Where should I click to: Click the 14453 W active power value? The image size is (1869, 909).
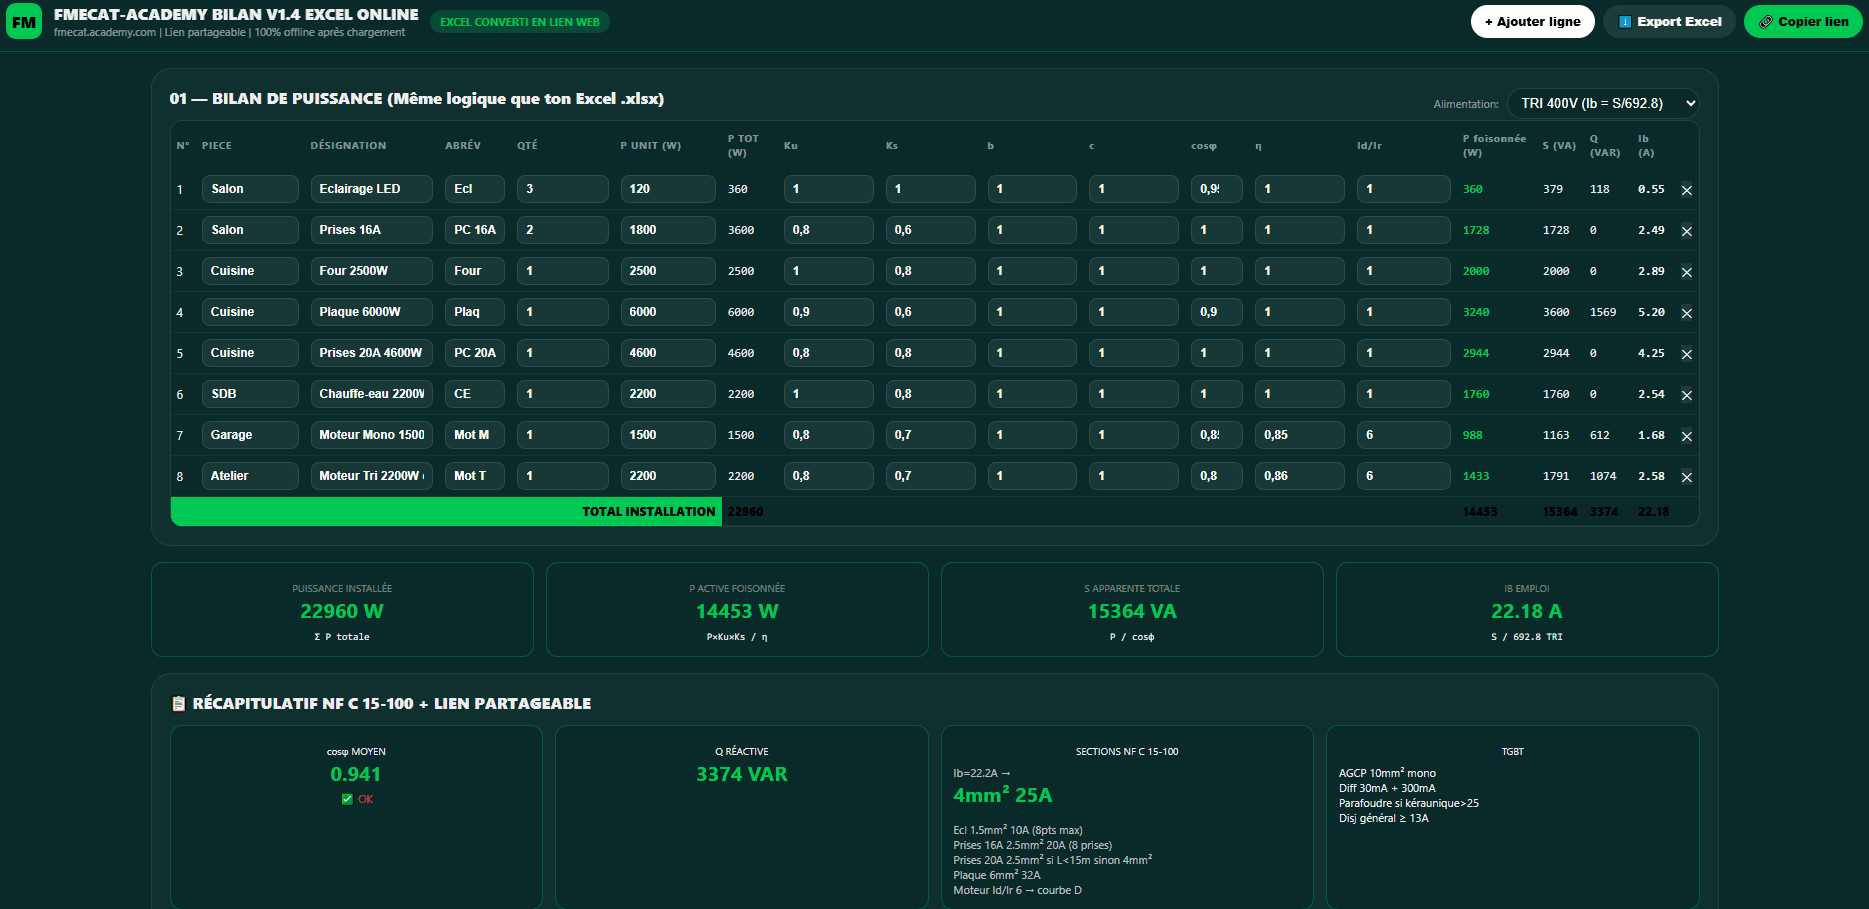click(x=737, y=611)
